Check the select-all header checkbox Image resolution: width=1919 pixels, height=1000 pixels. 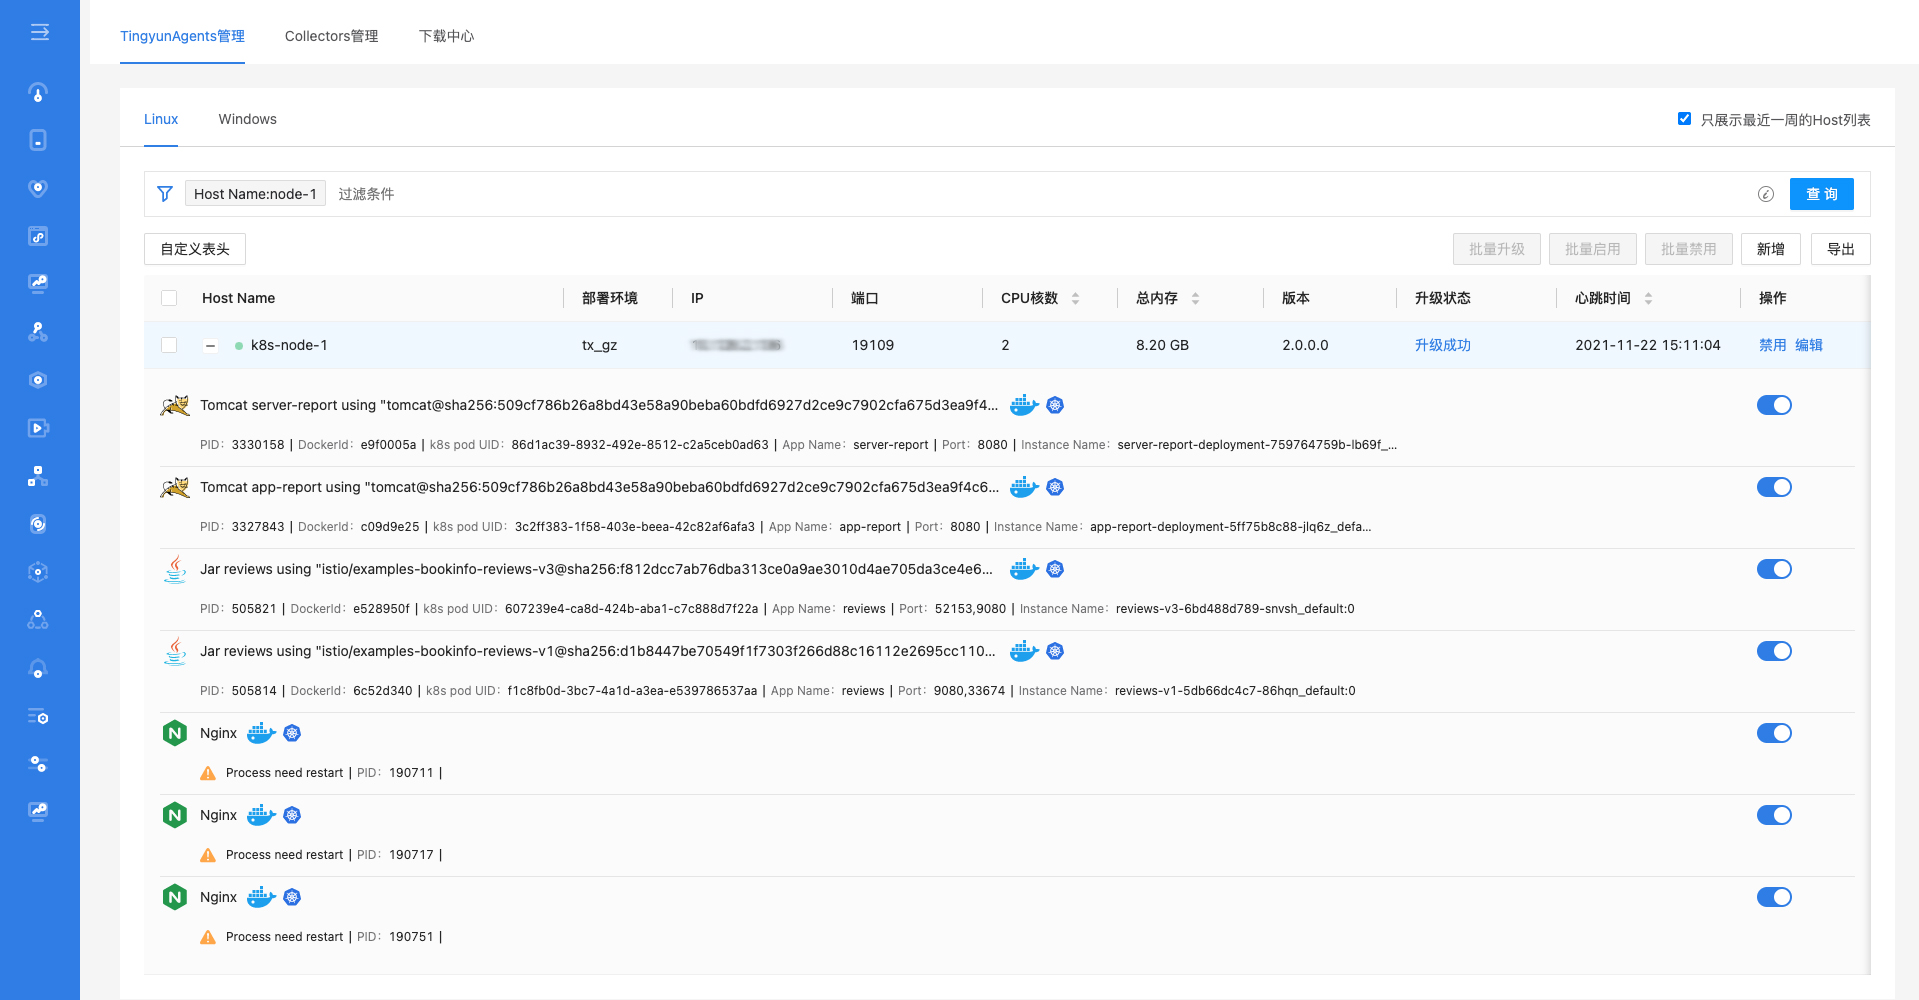(x=169, y=298)
